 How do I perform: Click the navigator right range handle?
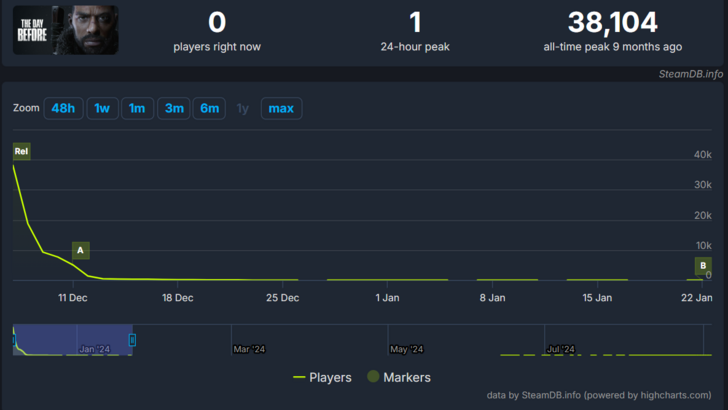[132, 340]
